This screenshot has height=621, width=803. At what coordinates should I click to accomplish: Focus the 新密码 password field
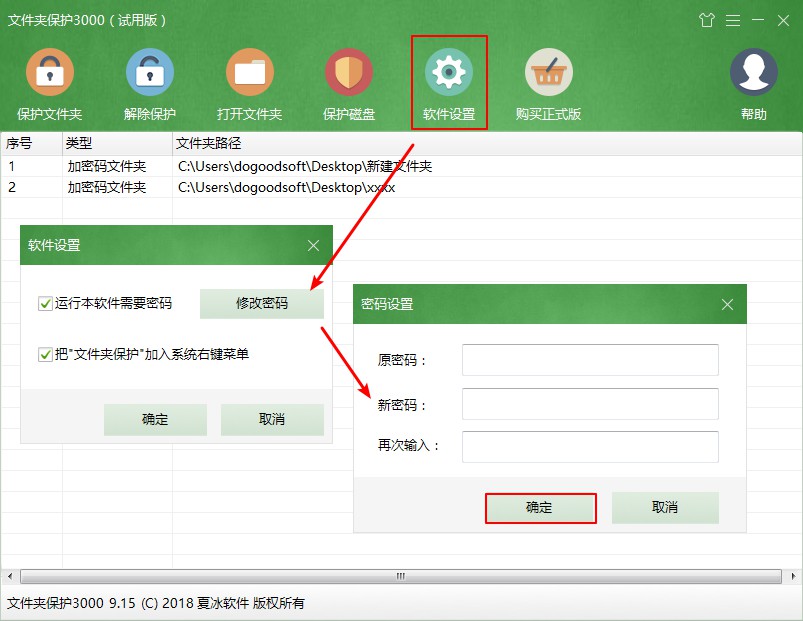589,403
